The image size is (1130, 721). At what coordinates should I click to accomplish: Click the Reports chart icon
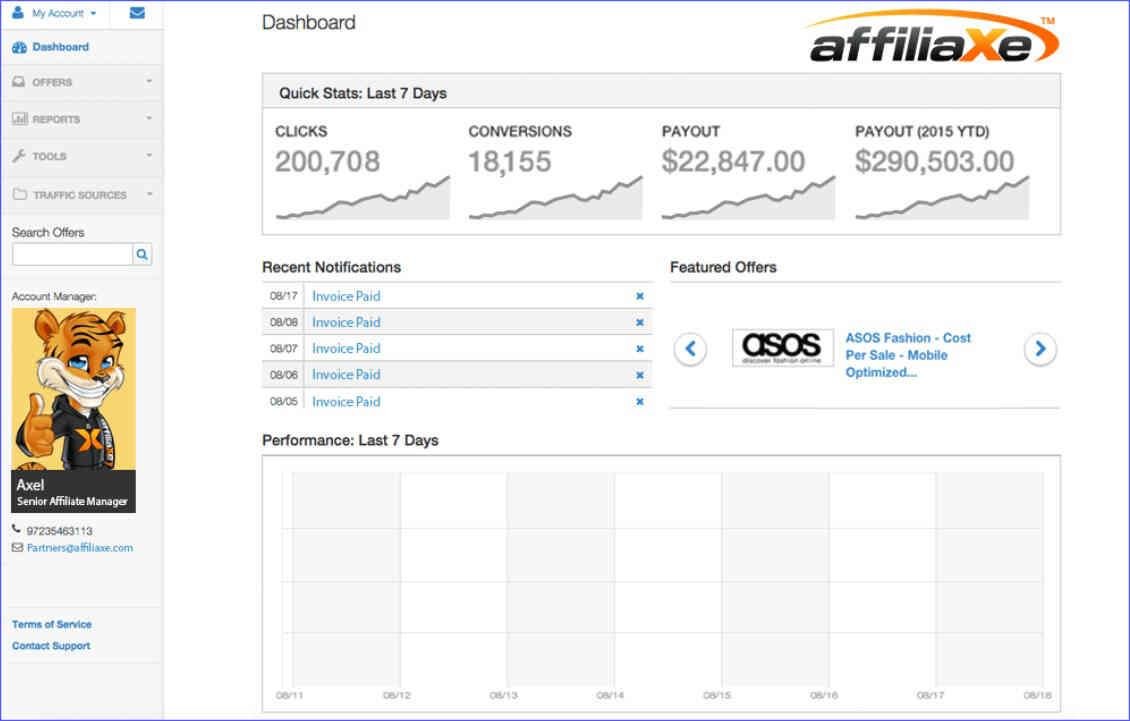click(x=22, y=119)
